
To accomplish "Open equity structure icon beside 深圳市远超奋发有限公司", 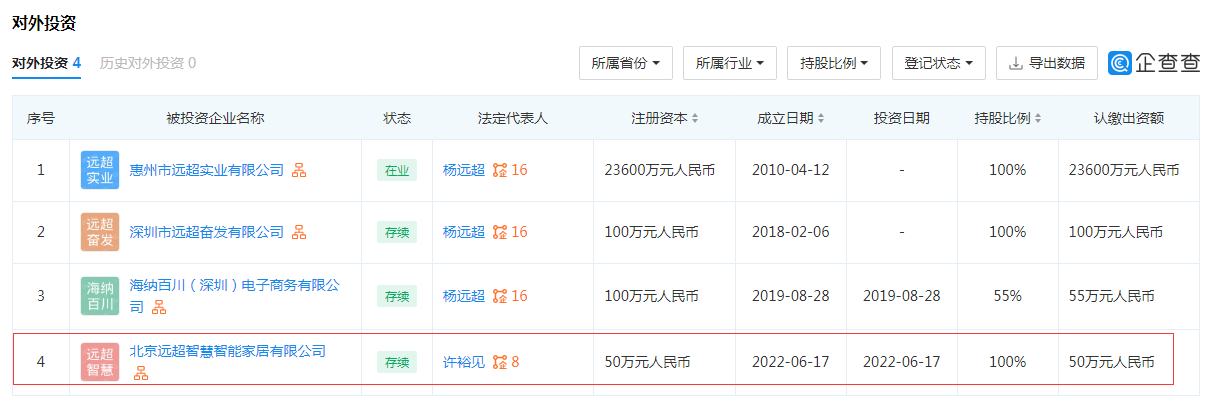I will (x=299, y=232).
